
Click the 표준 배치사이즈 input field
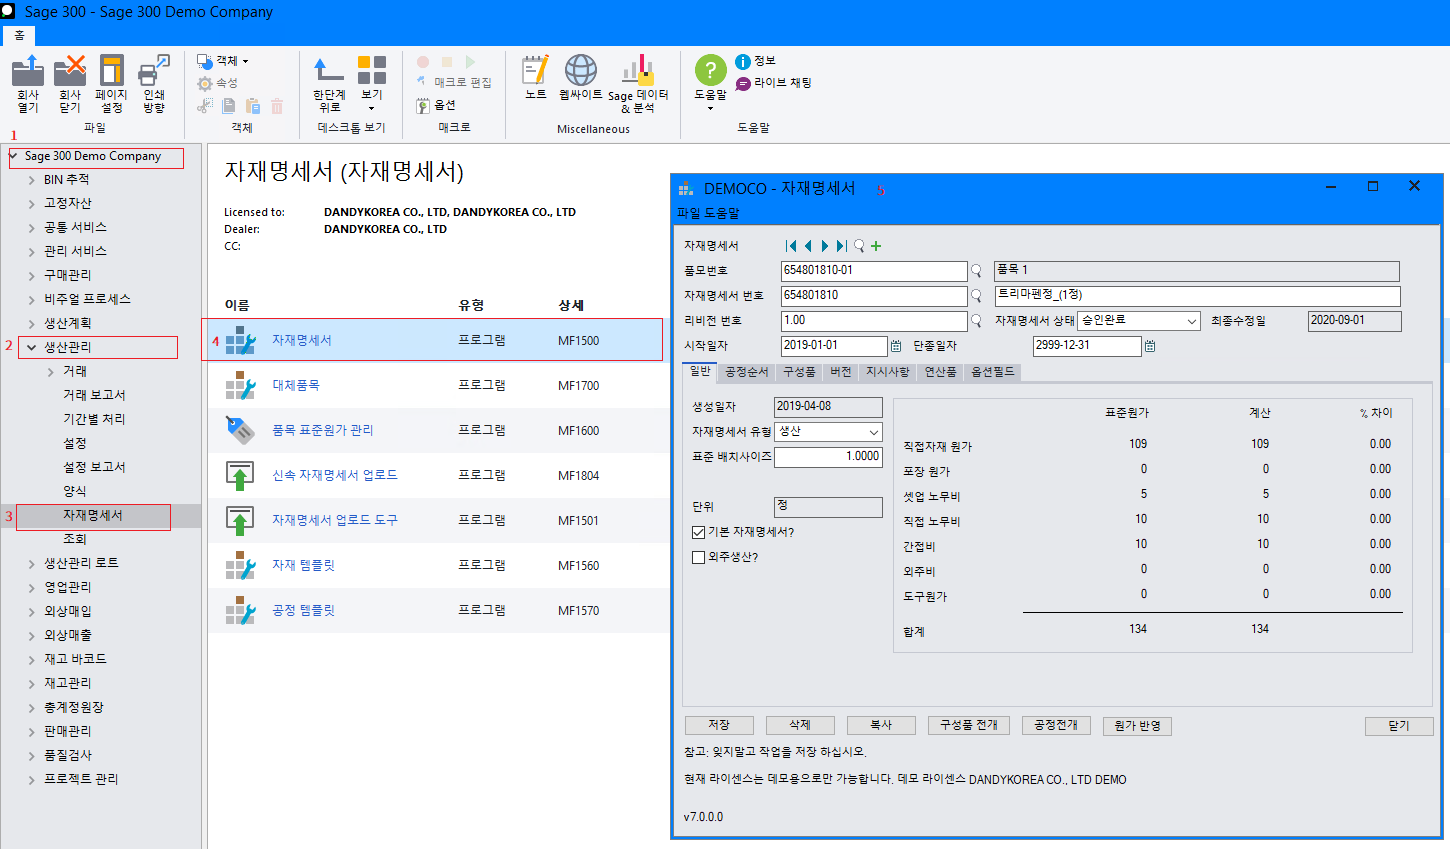pos(827,457)
